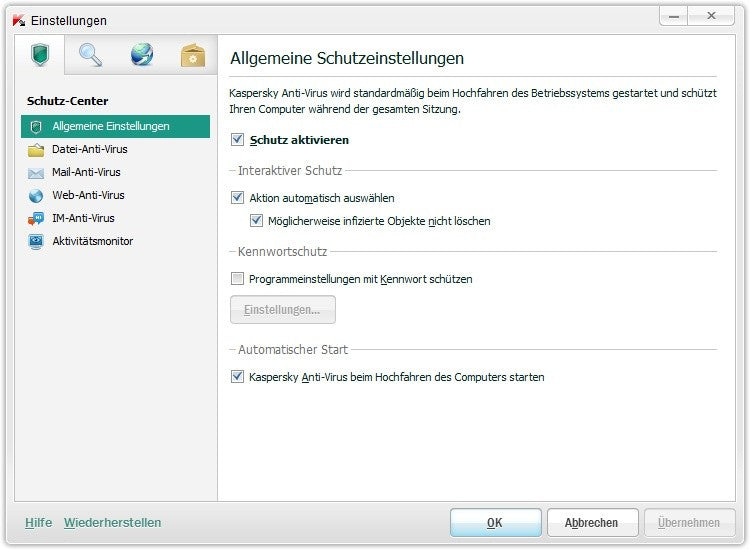Minimize the Einstellungen window
This screenshot has height=550, width=750.
click(x=673, y=16)
